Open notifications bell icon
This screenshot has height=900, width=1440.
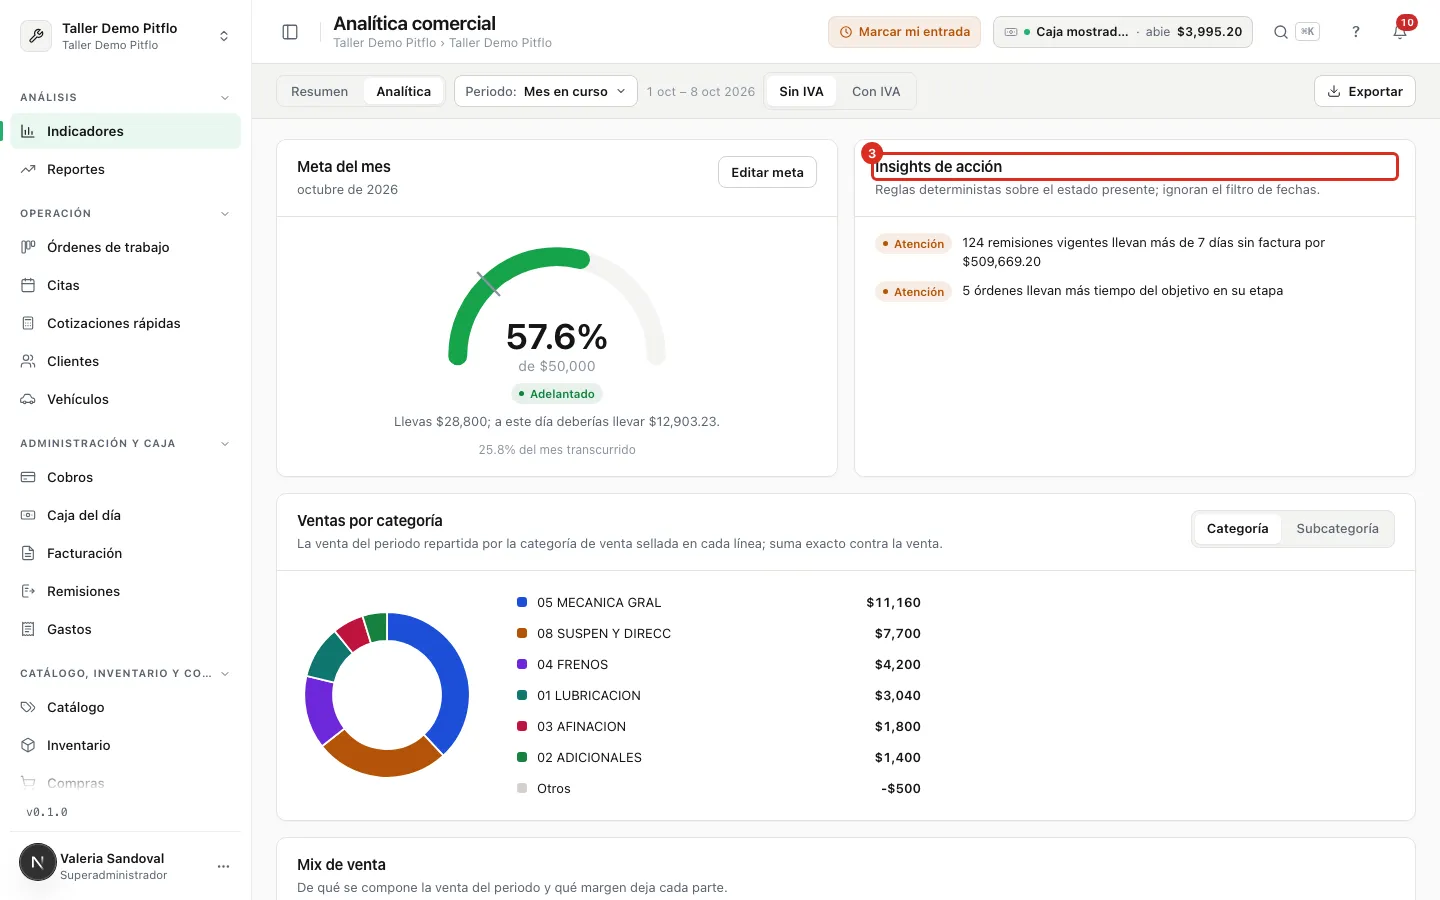pos(1400,32)
